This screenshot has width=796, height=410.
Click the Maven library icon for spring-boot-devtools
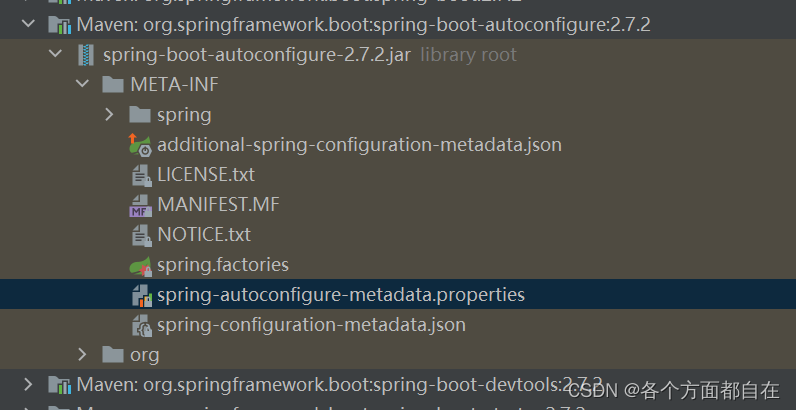click(x=60, y=385)
